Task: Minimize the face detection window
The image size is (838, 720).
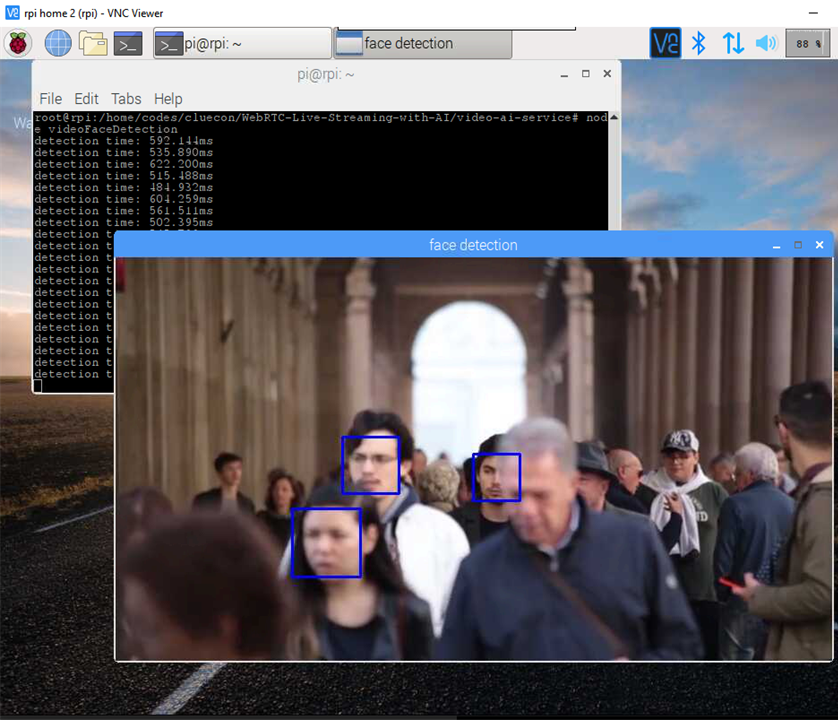Action: tap(776, 245)
